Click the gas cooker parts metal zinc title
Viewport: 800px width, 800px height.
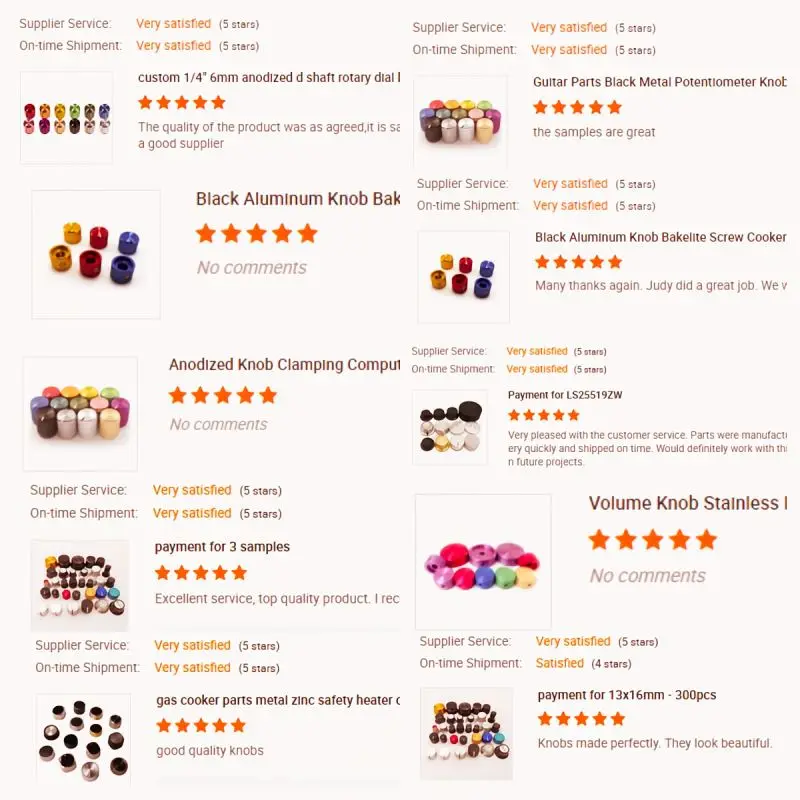278,701
